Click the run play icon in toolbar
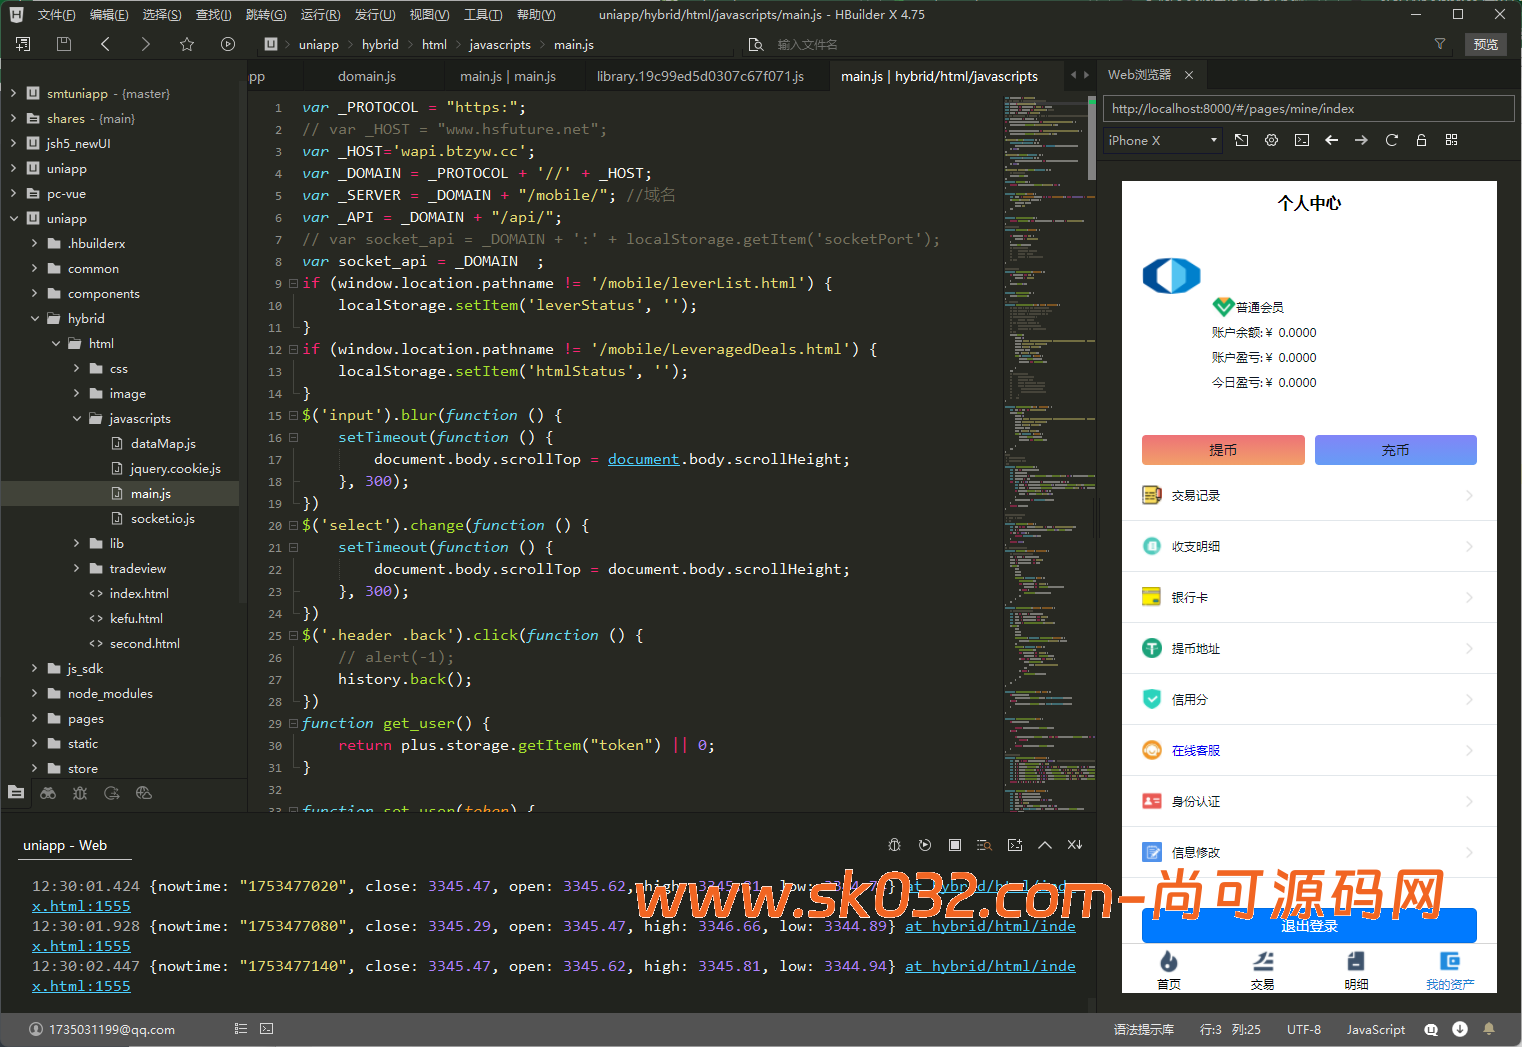The height and width of the screenshot is (1047, 1522). [x=228, y=44]
